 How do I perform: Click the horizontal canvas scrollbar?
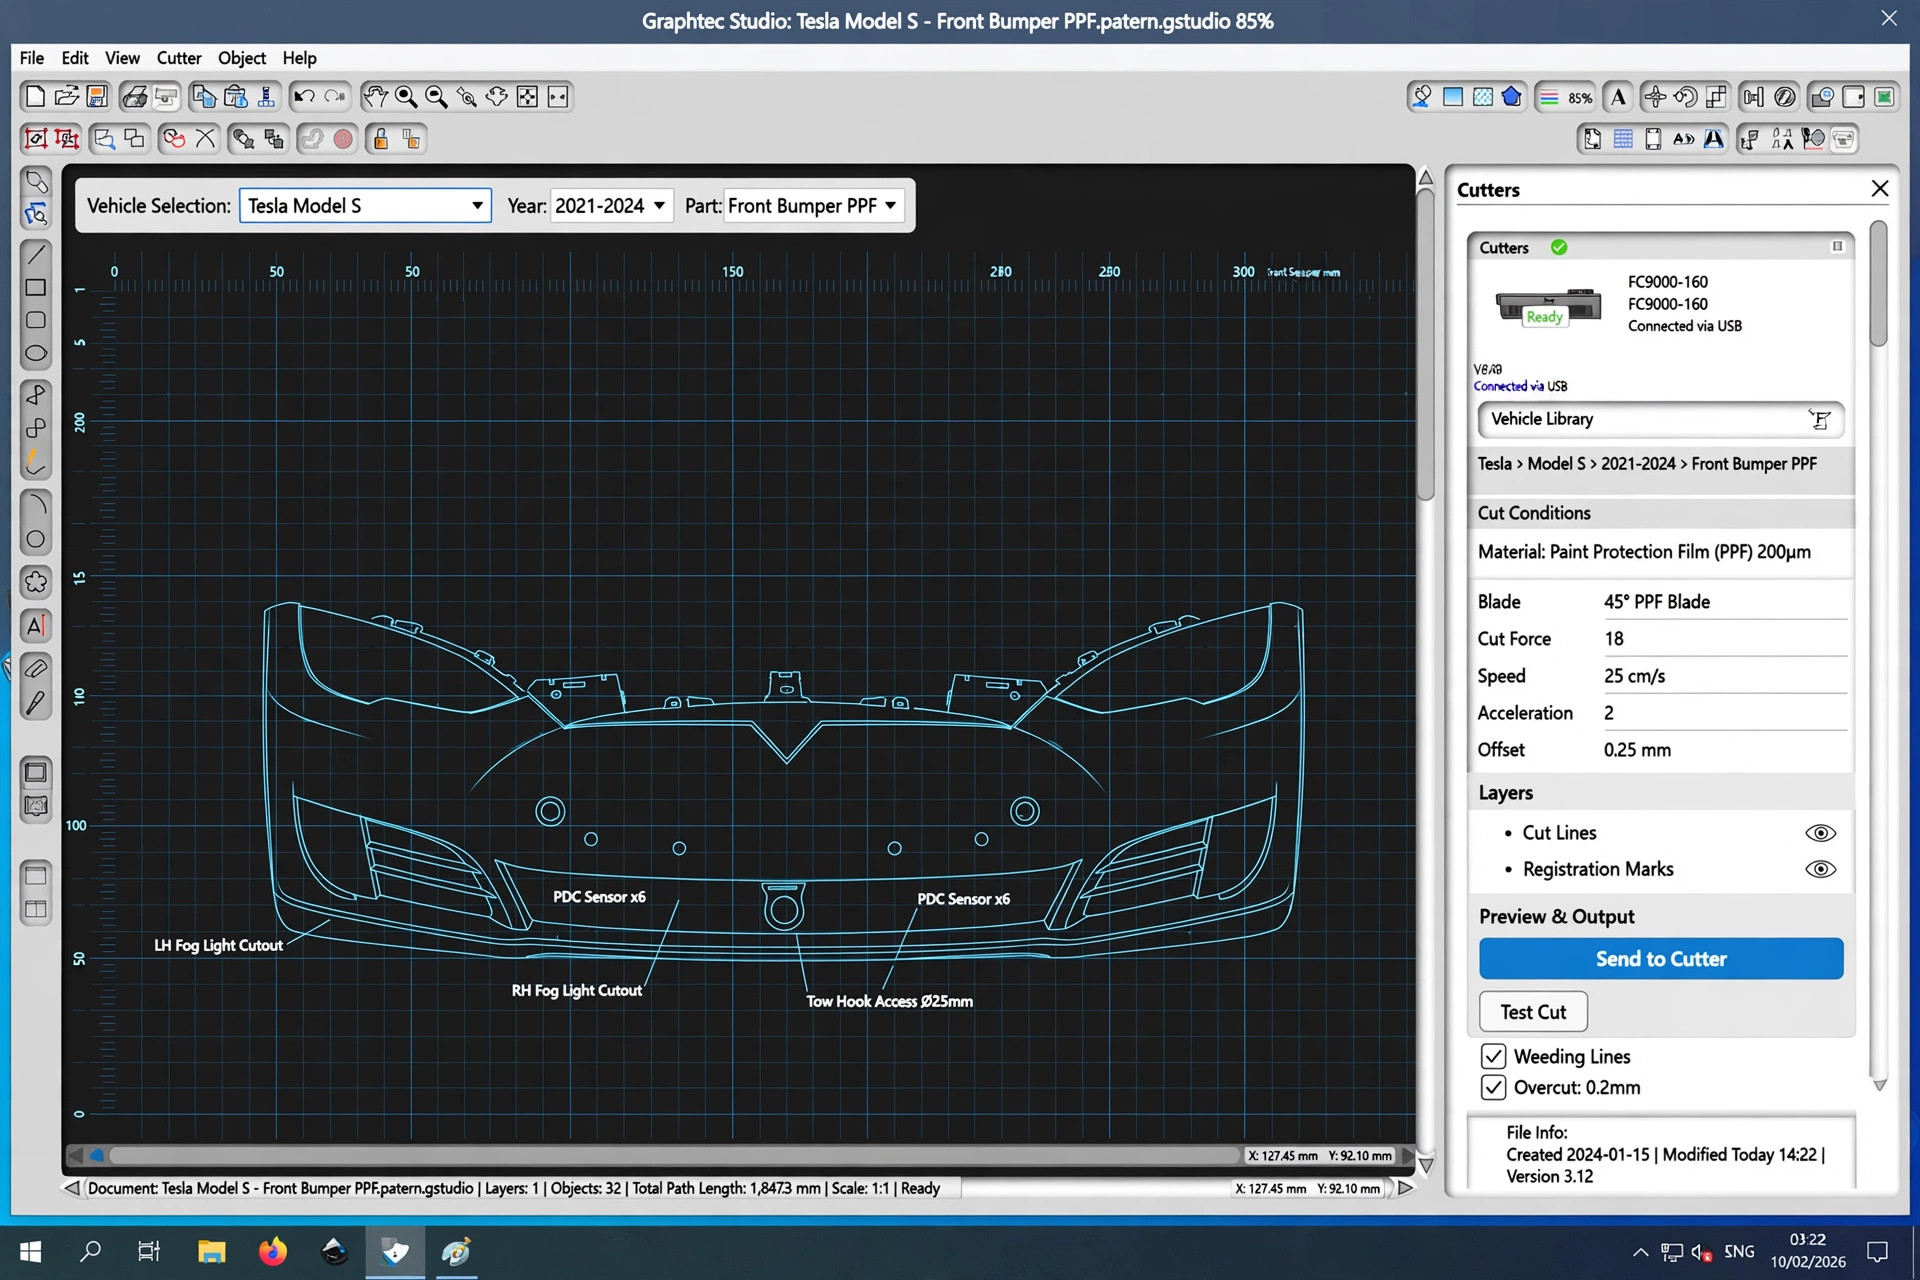click(x=675, y=1156)
